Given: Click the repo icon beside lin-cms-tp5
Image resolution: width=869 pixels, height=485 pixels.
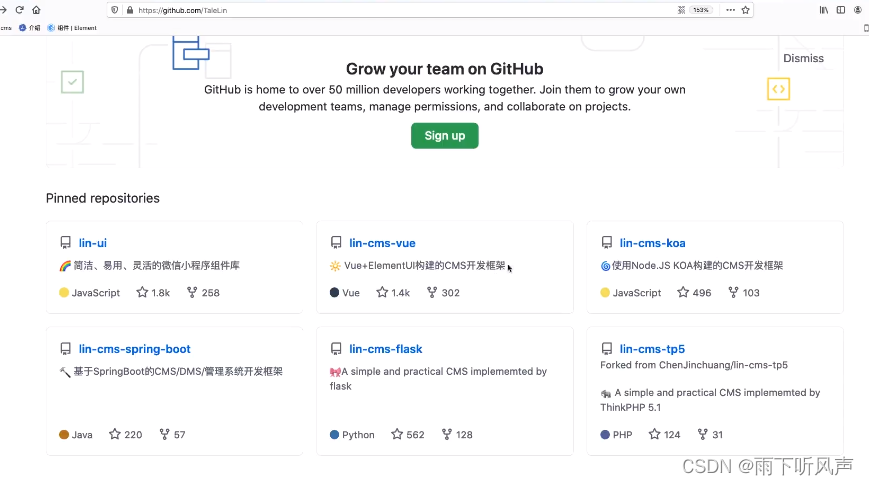Looking at the screenshot, I should (607, 349).
